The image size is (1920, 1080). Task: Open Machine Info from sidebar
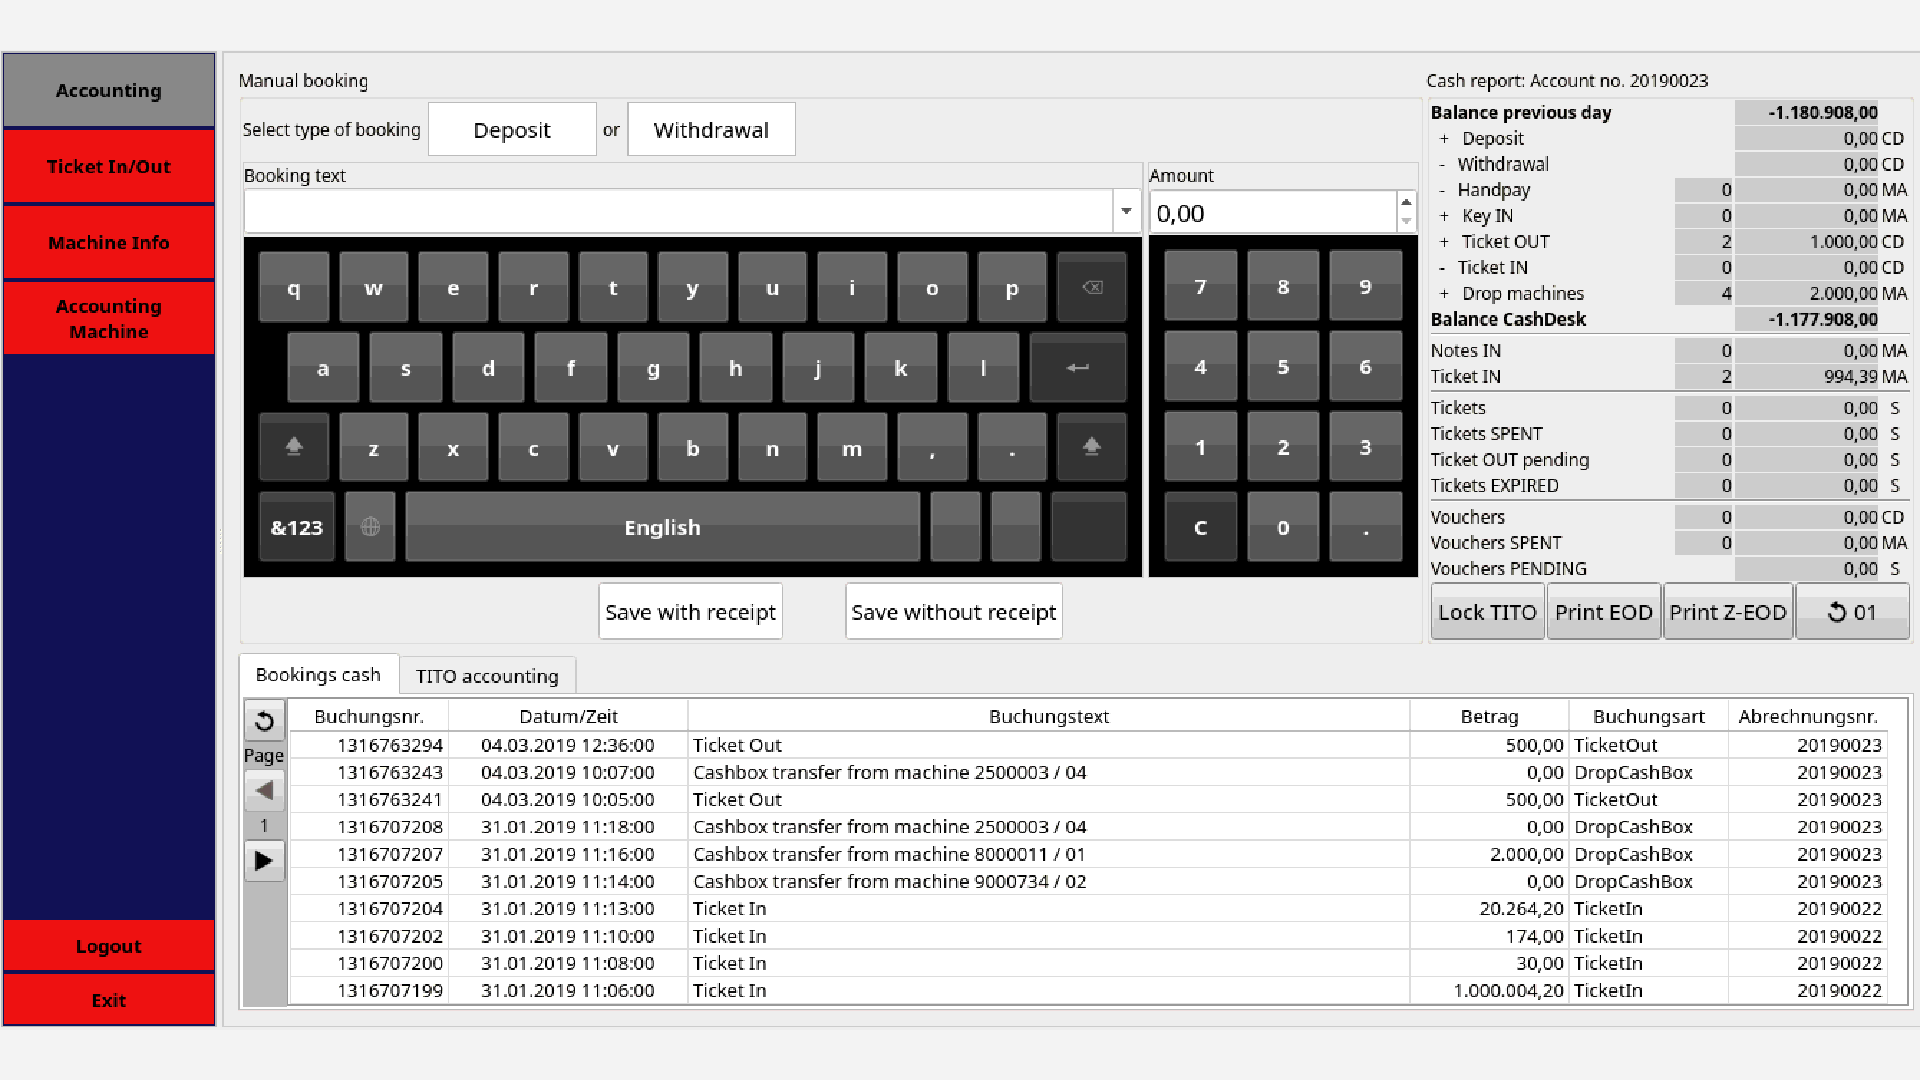[109, 243]
